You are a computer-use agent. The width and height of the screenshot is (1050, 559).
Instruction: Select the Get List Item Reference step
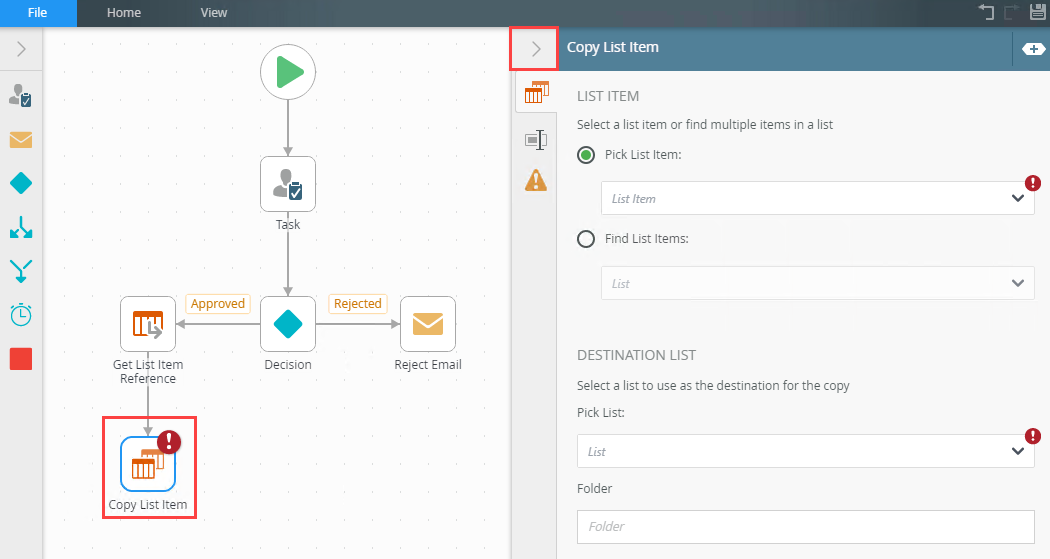pos(148,324)
